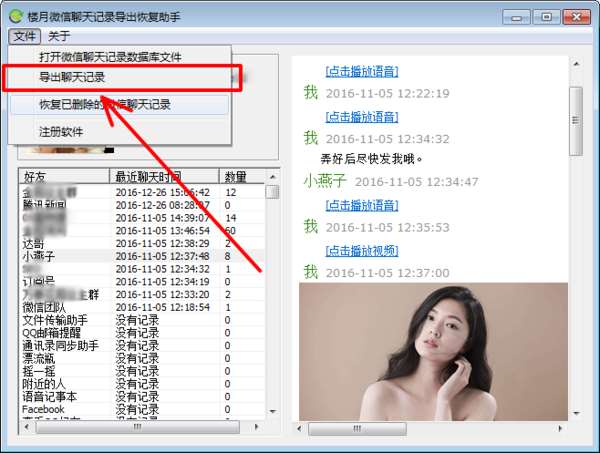The image size is (600, 453).
Task: Play voice message above 12:22:19 timestamp
Action: [362, 72]
